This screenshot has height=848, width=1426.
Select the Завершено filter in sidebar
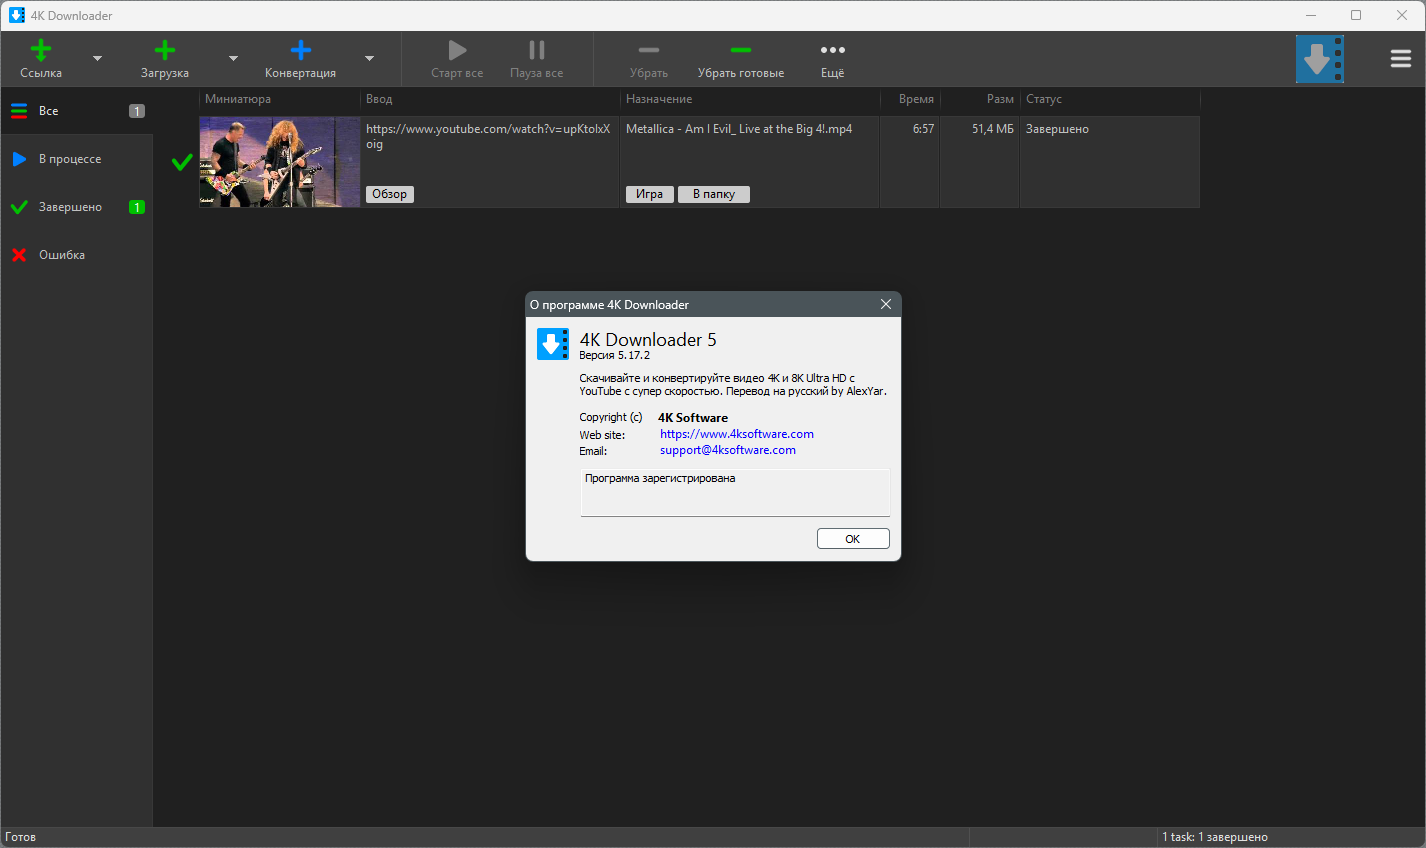(x=77, y=207)
